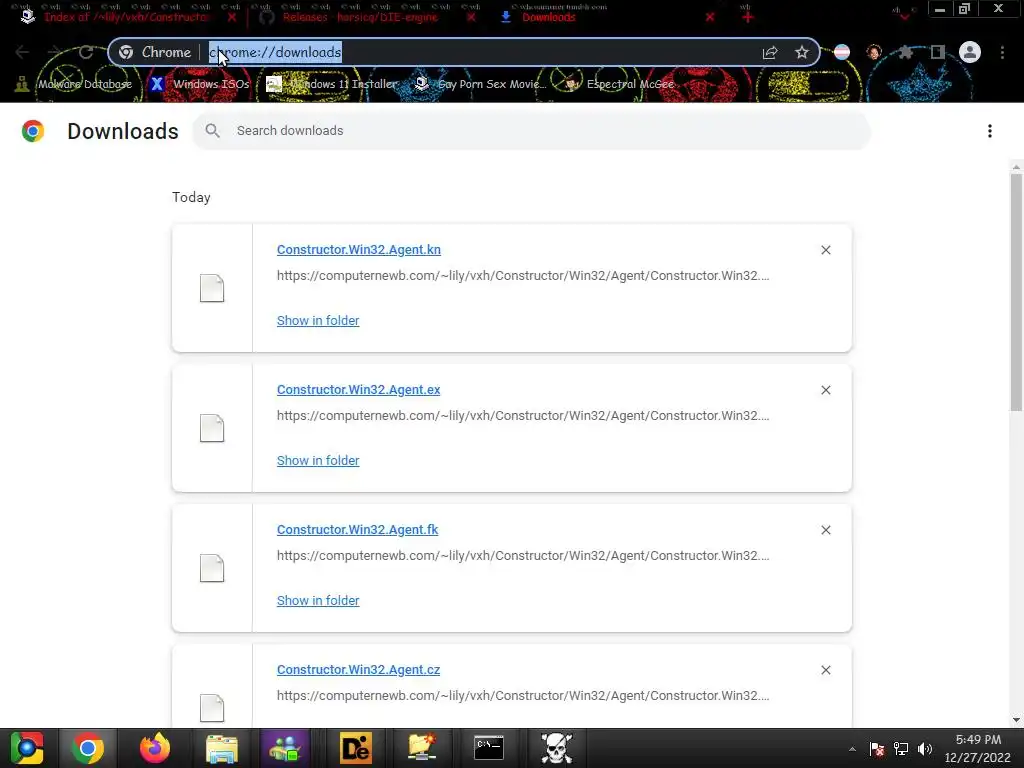The image size is (1024, 768).
Task: Click the browser forward arrow
Action: point(54,52)
